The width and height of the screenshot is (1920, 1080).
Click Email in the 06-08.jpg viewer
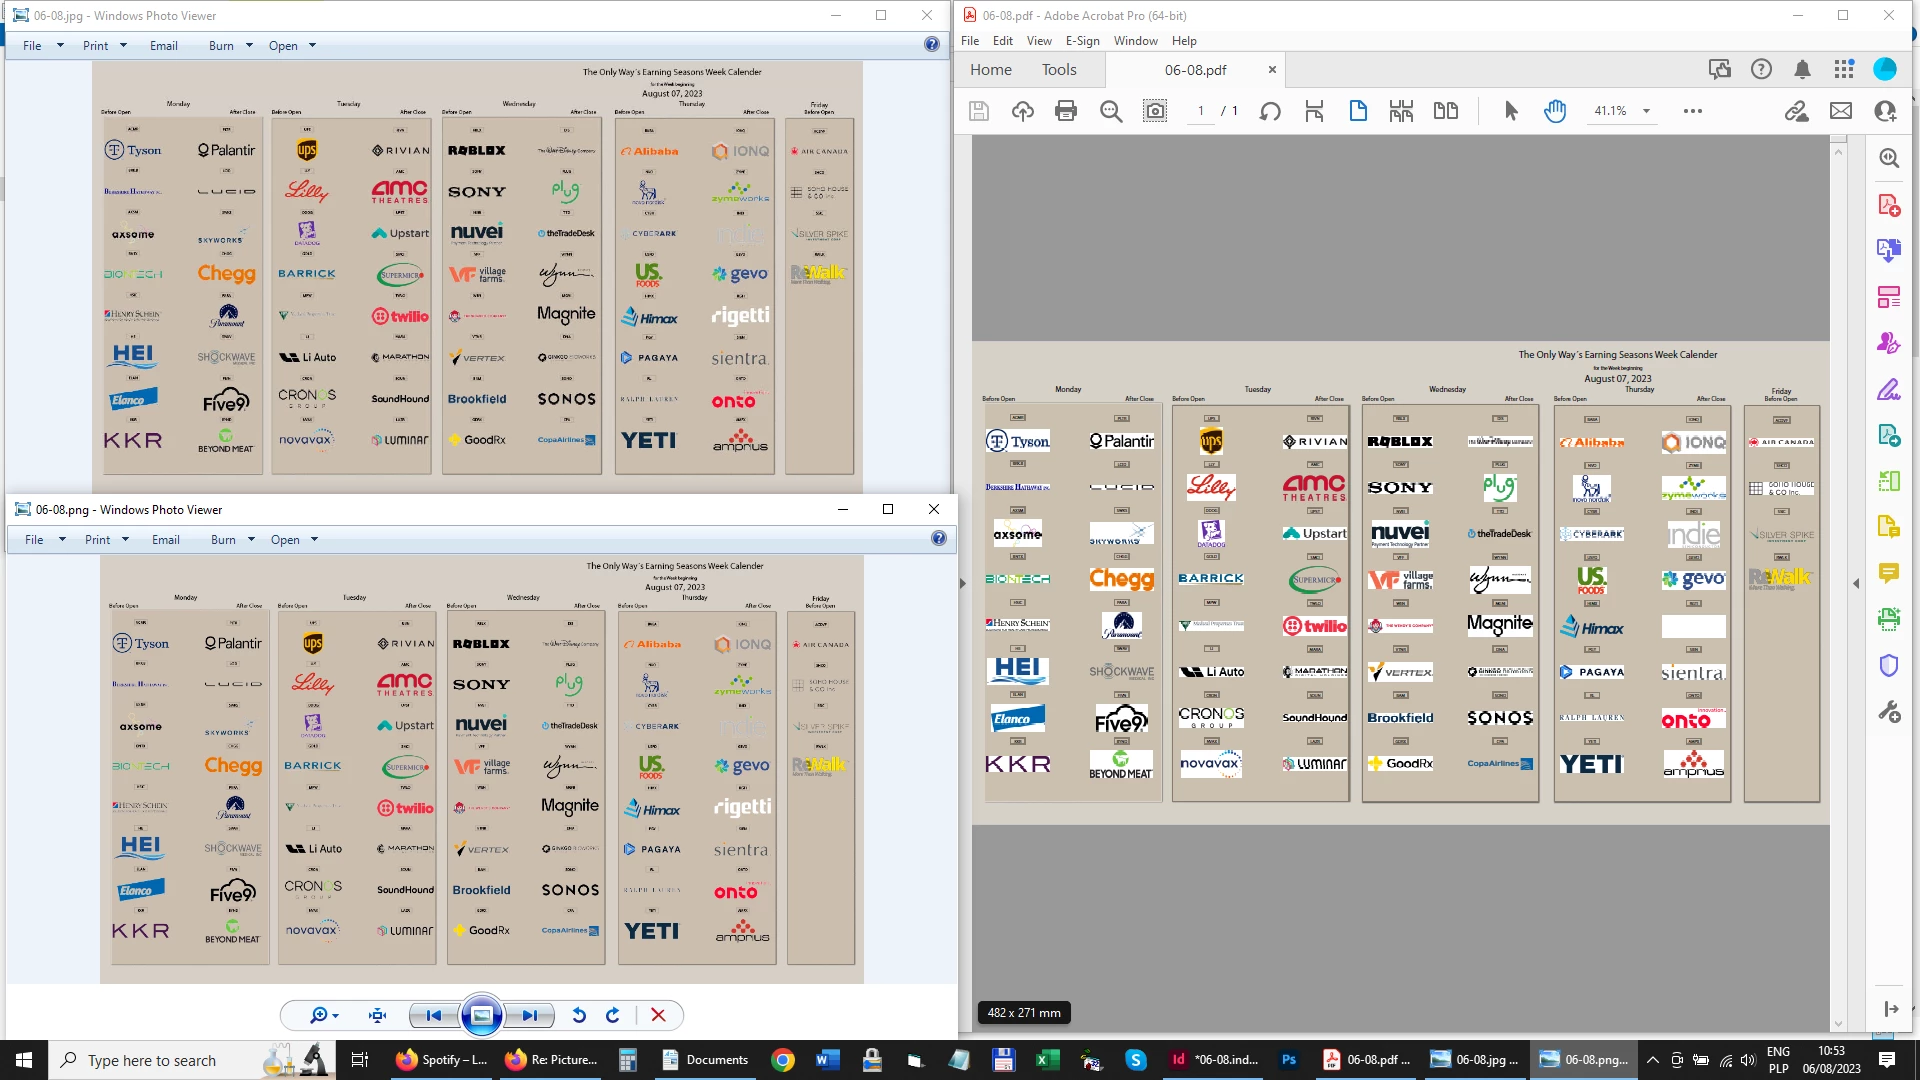pos(164,46)
